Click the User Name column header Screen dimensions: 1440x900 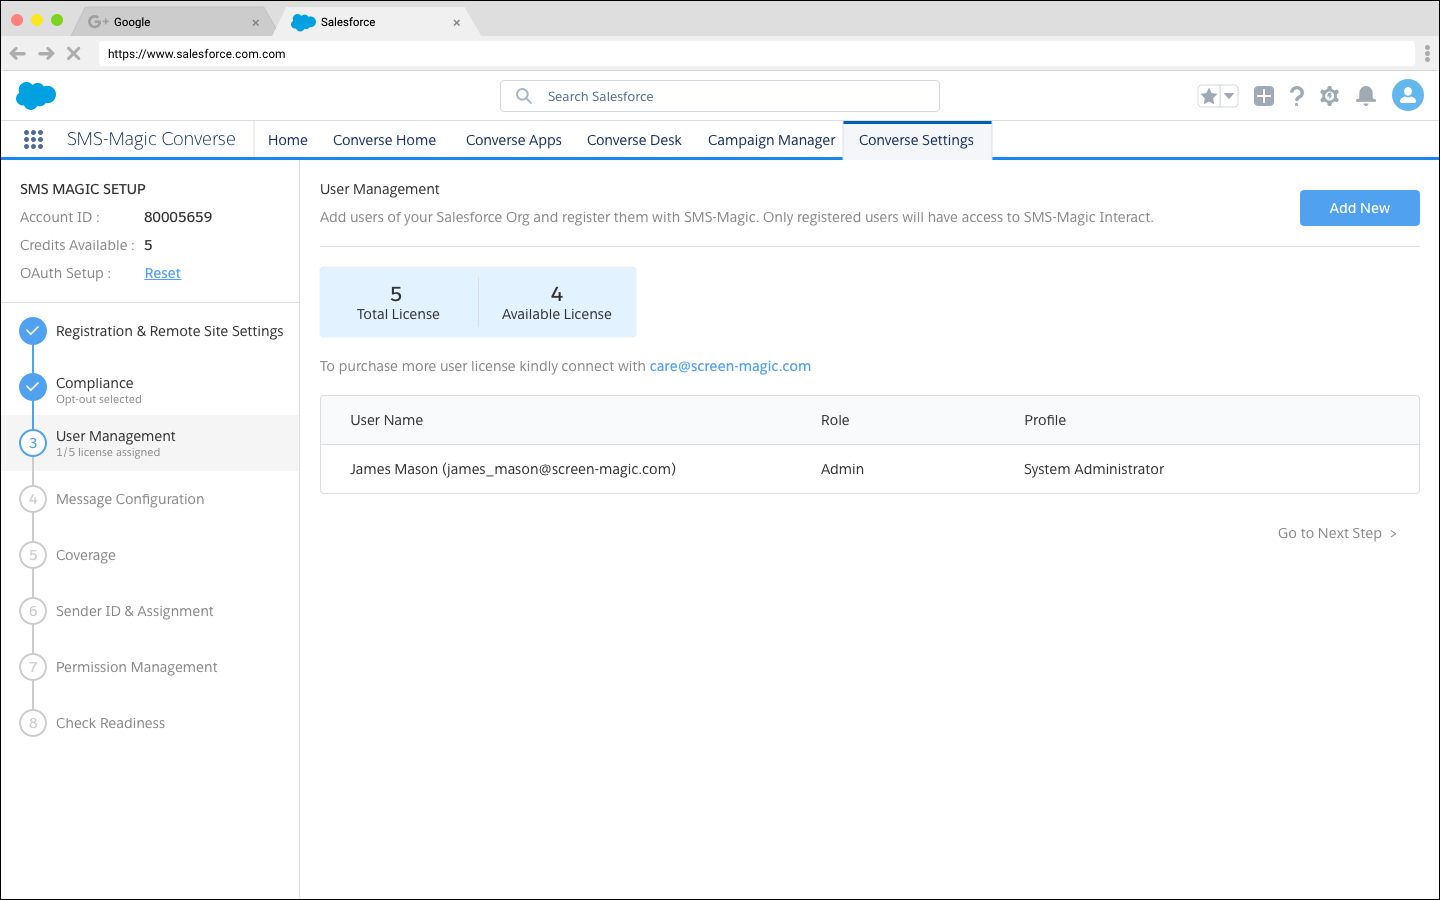pos(386,420)
